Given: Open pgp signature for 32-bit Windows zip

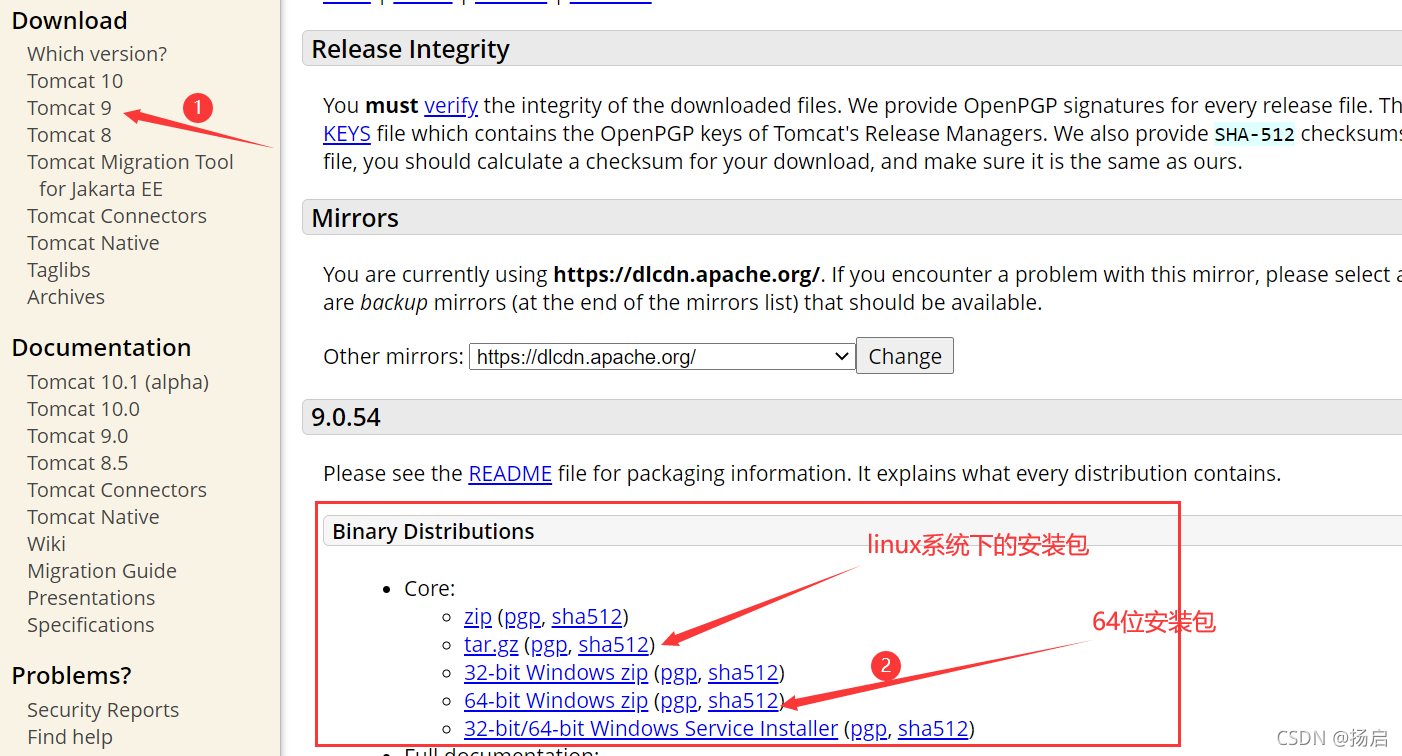Looking at the screenshot, I should [x=678, y=673].
